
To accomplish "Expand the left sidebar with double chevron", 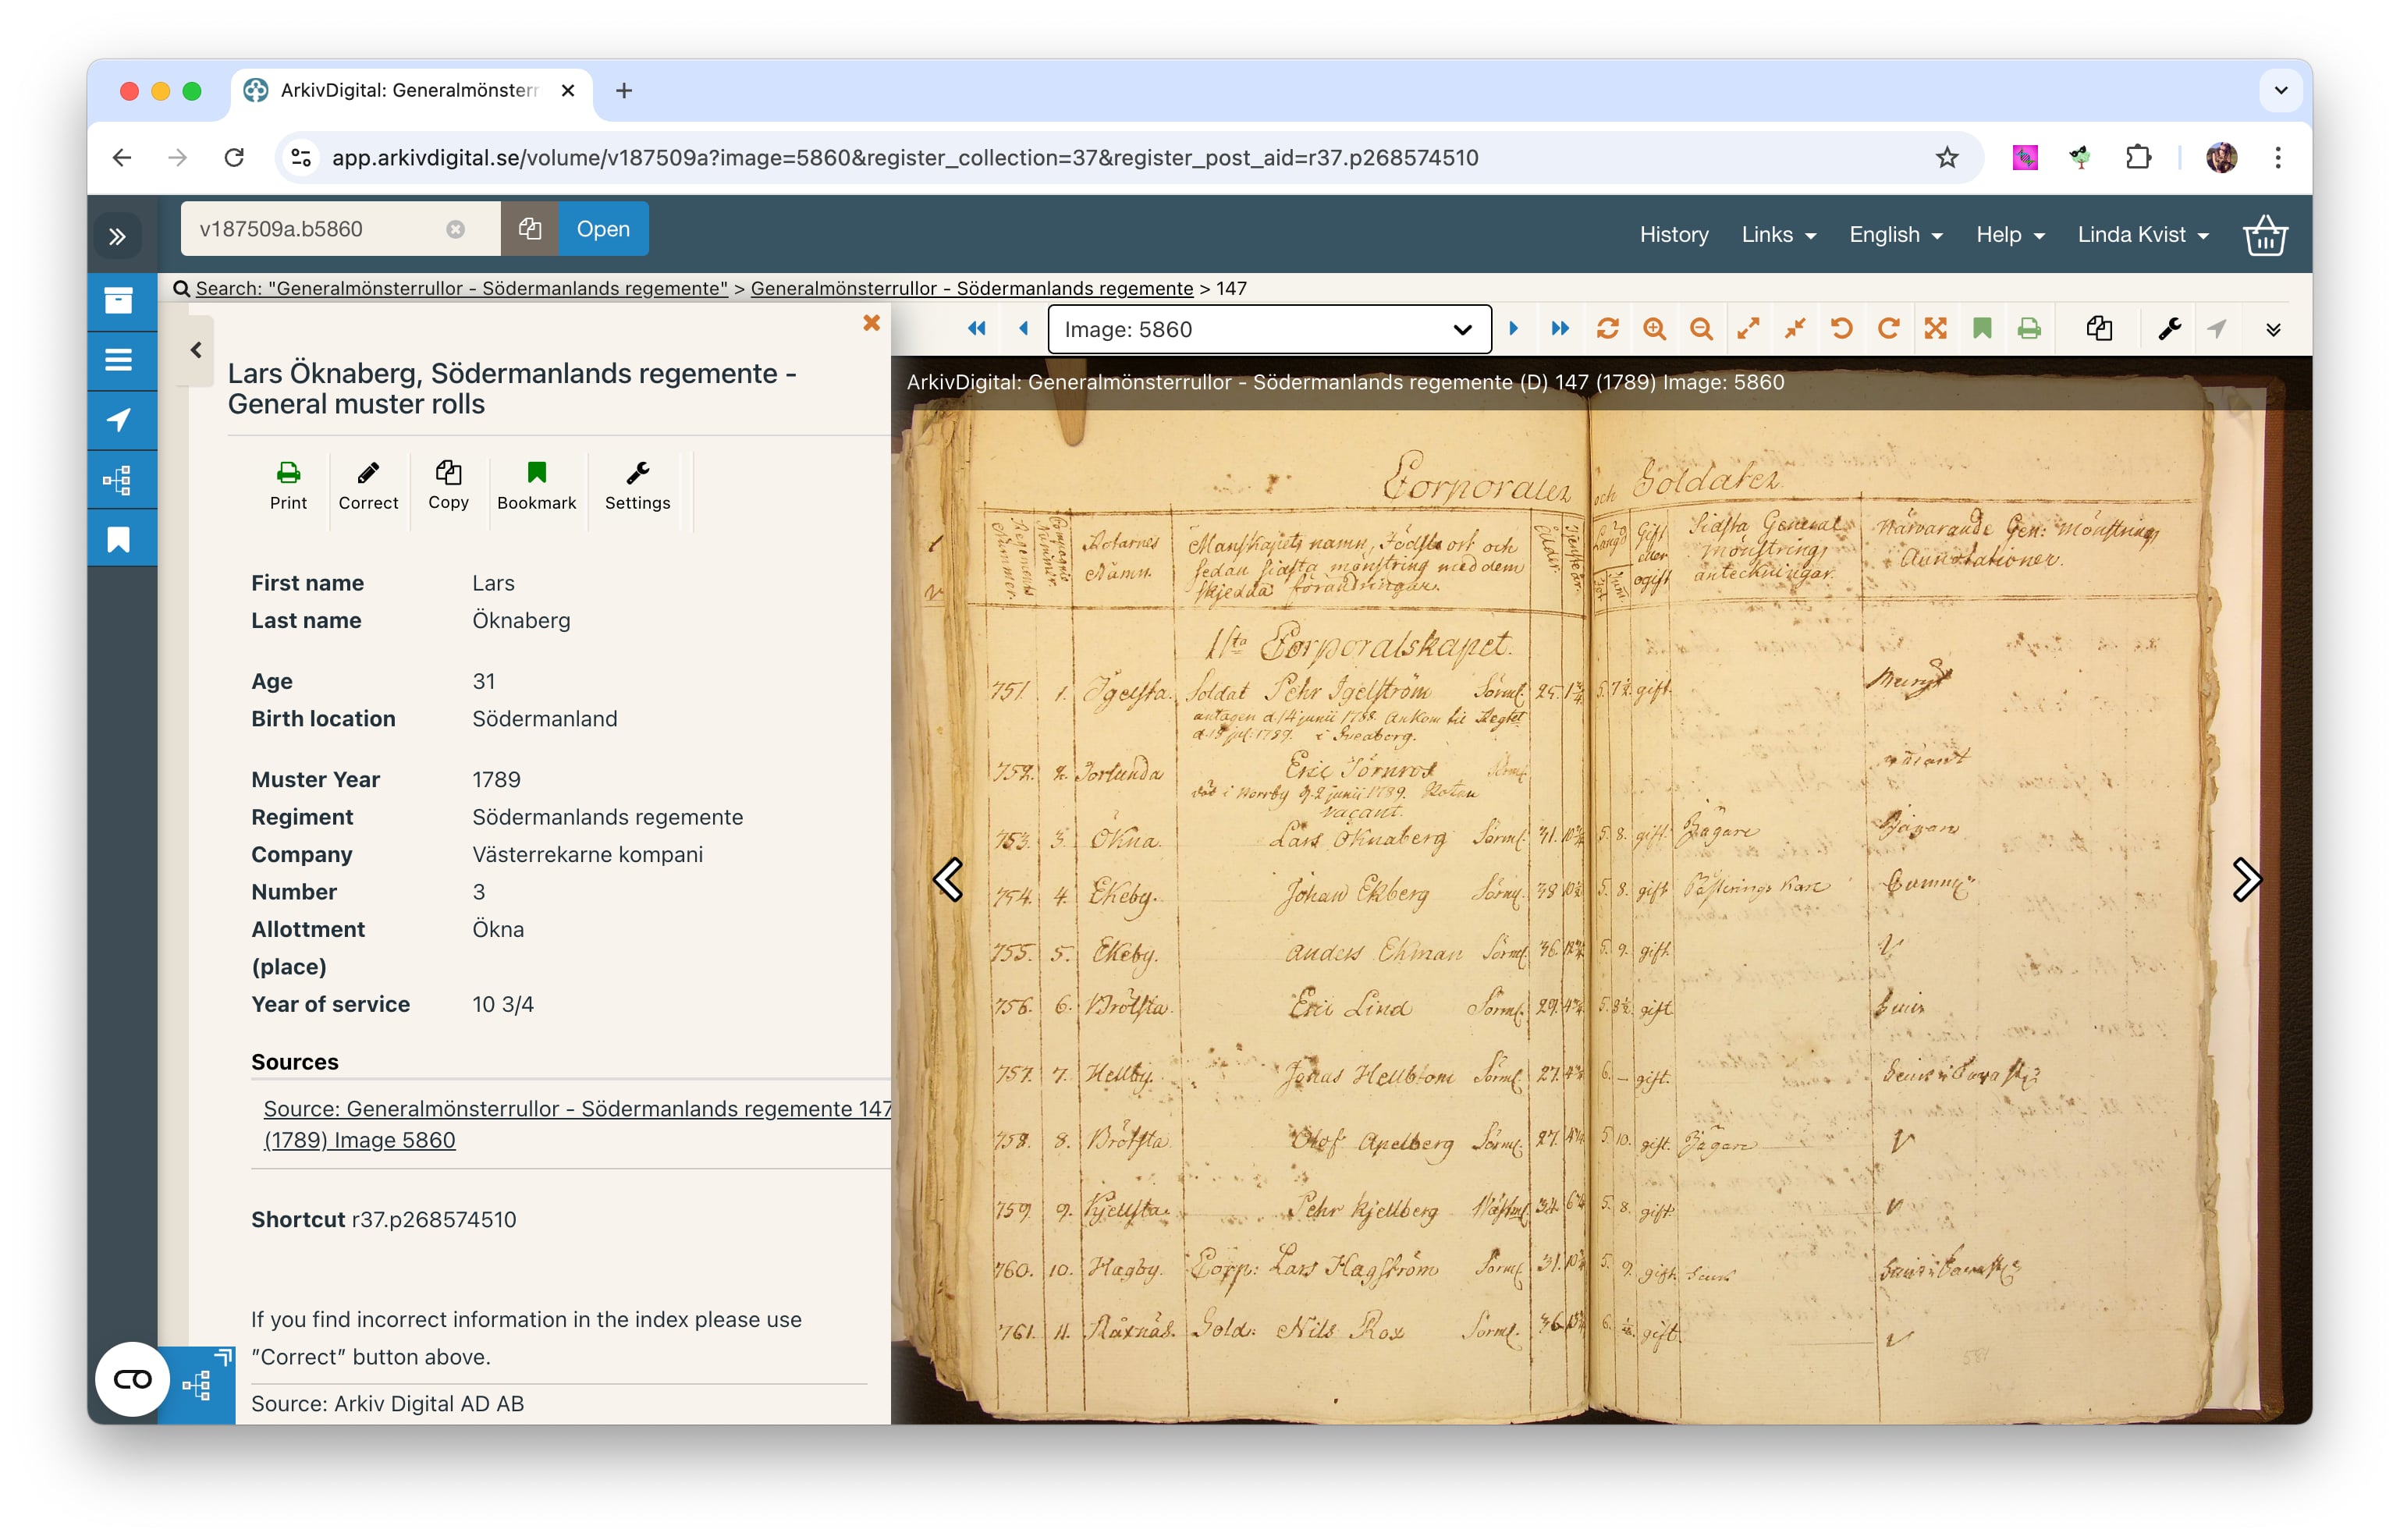I will pos(118,236).
